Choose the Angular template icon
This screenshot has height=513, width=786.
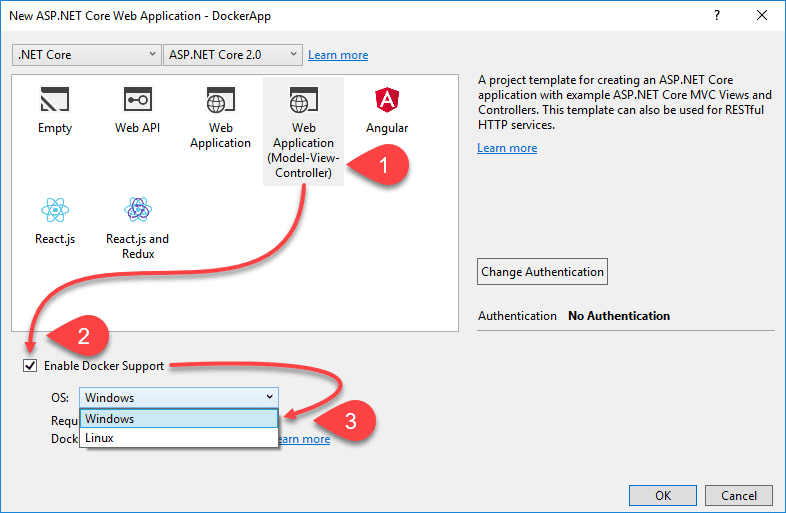(x=387, y=99)
